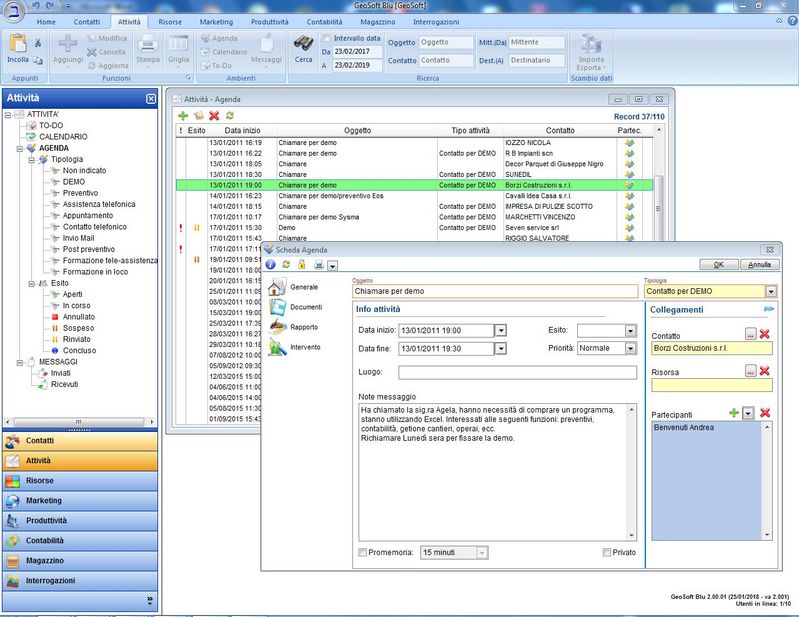Tick the Privato checkbox
The width and height of the screenshot is (799, 617).
[x=606, y=552]
